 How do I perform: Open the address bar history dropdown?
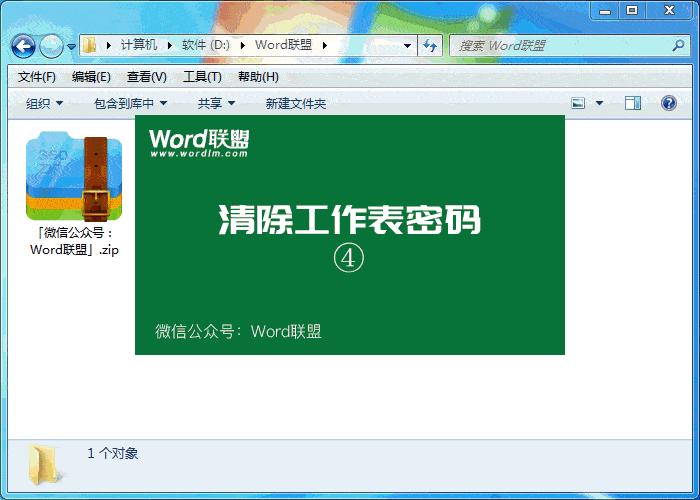[x=407, y=46]
